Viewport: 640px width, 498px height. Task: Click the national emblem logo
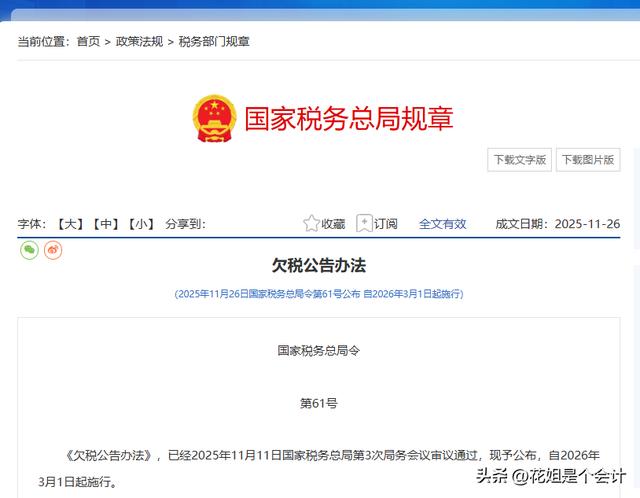[x=214, y=119]
